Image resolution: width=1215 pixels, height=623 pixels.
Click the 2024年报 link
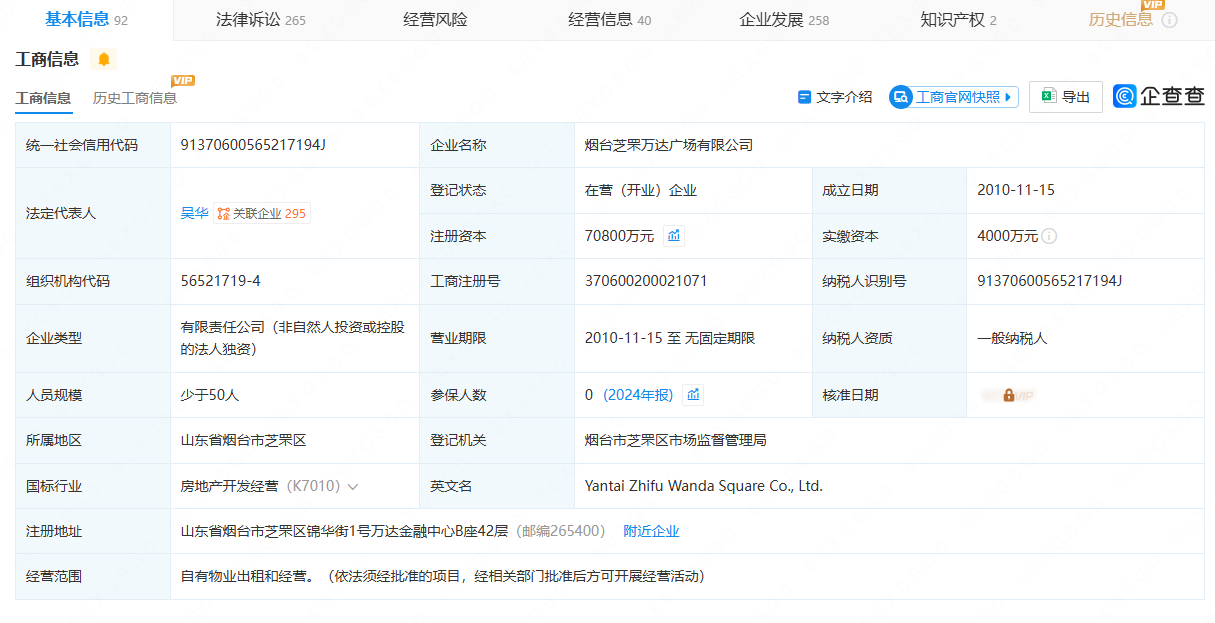pyautogui.click(x=638, y=395)
